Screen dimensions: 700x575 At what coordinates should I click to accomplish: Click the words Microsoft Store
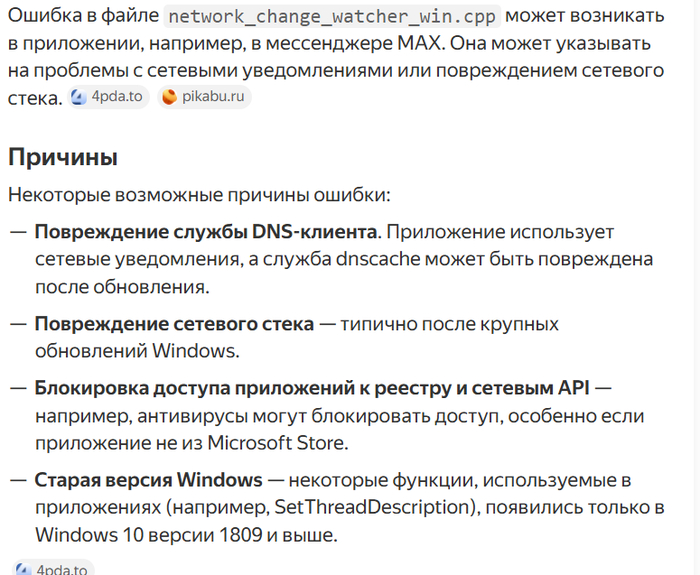tap(276, 443)
